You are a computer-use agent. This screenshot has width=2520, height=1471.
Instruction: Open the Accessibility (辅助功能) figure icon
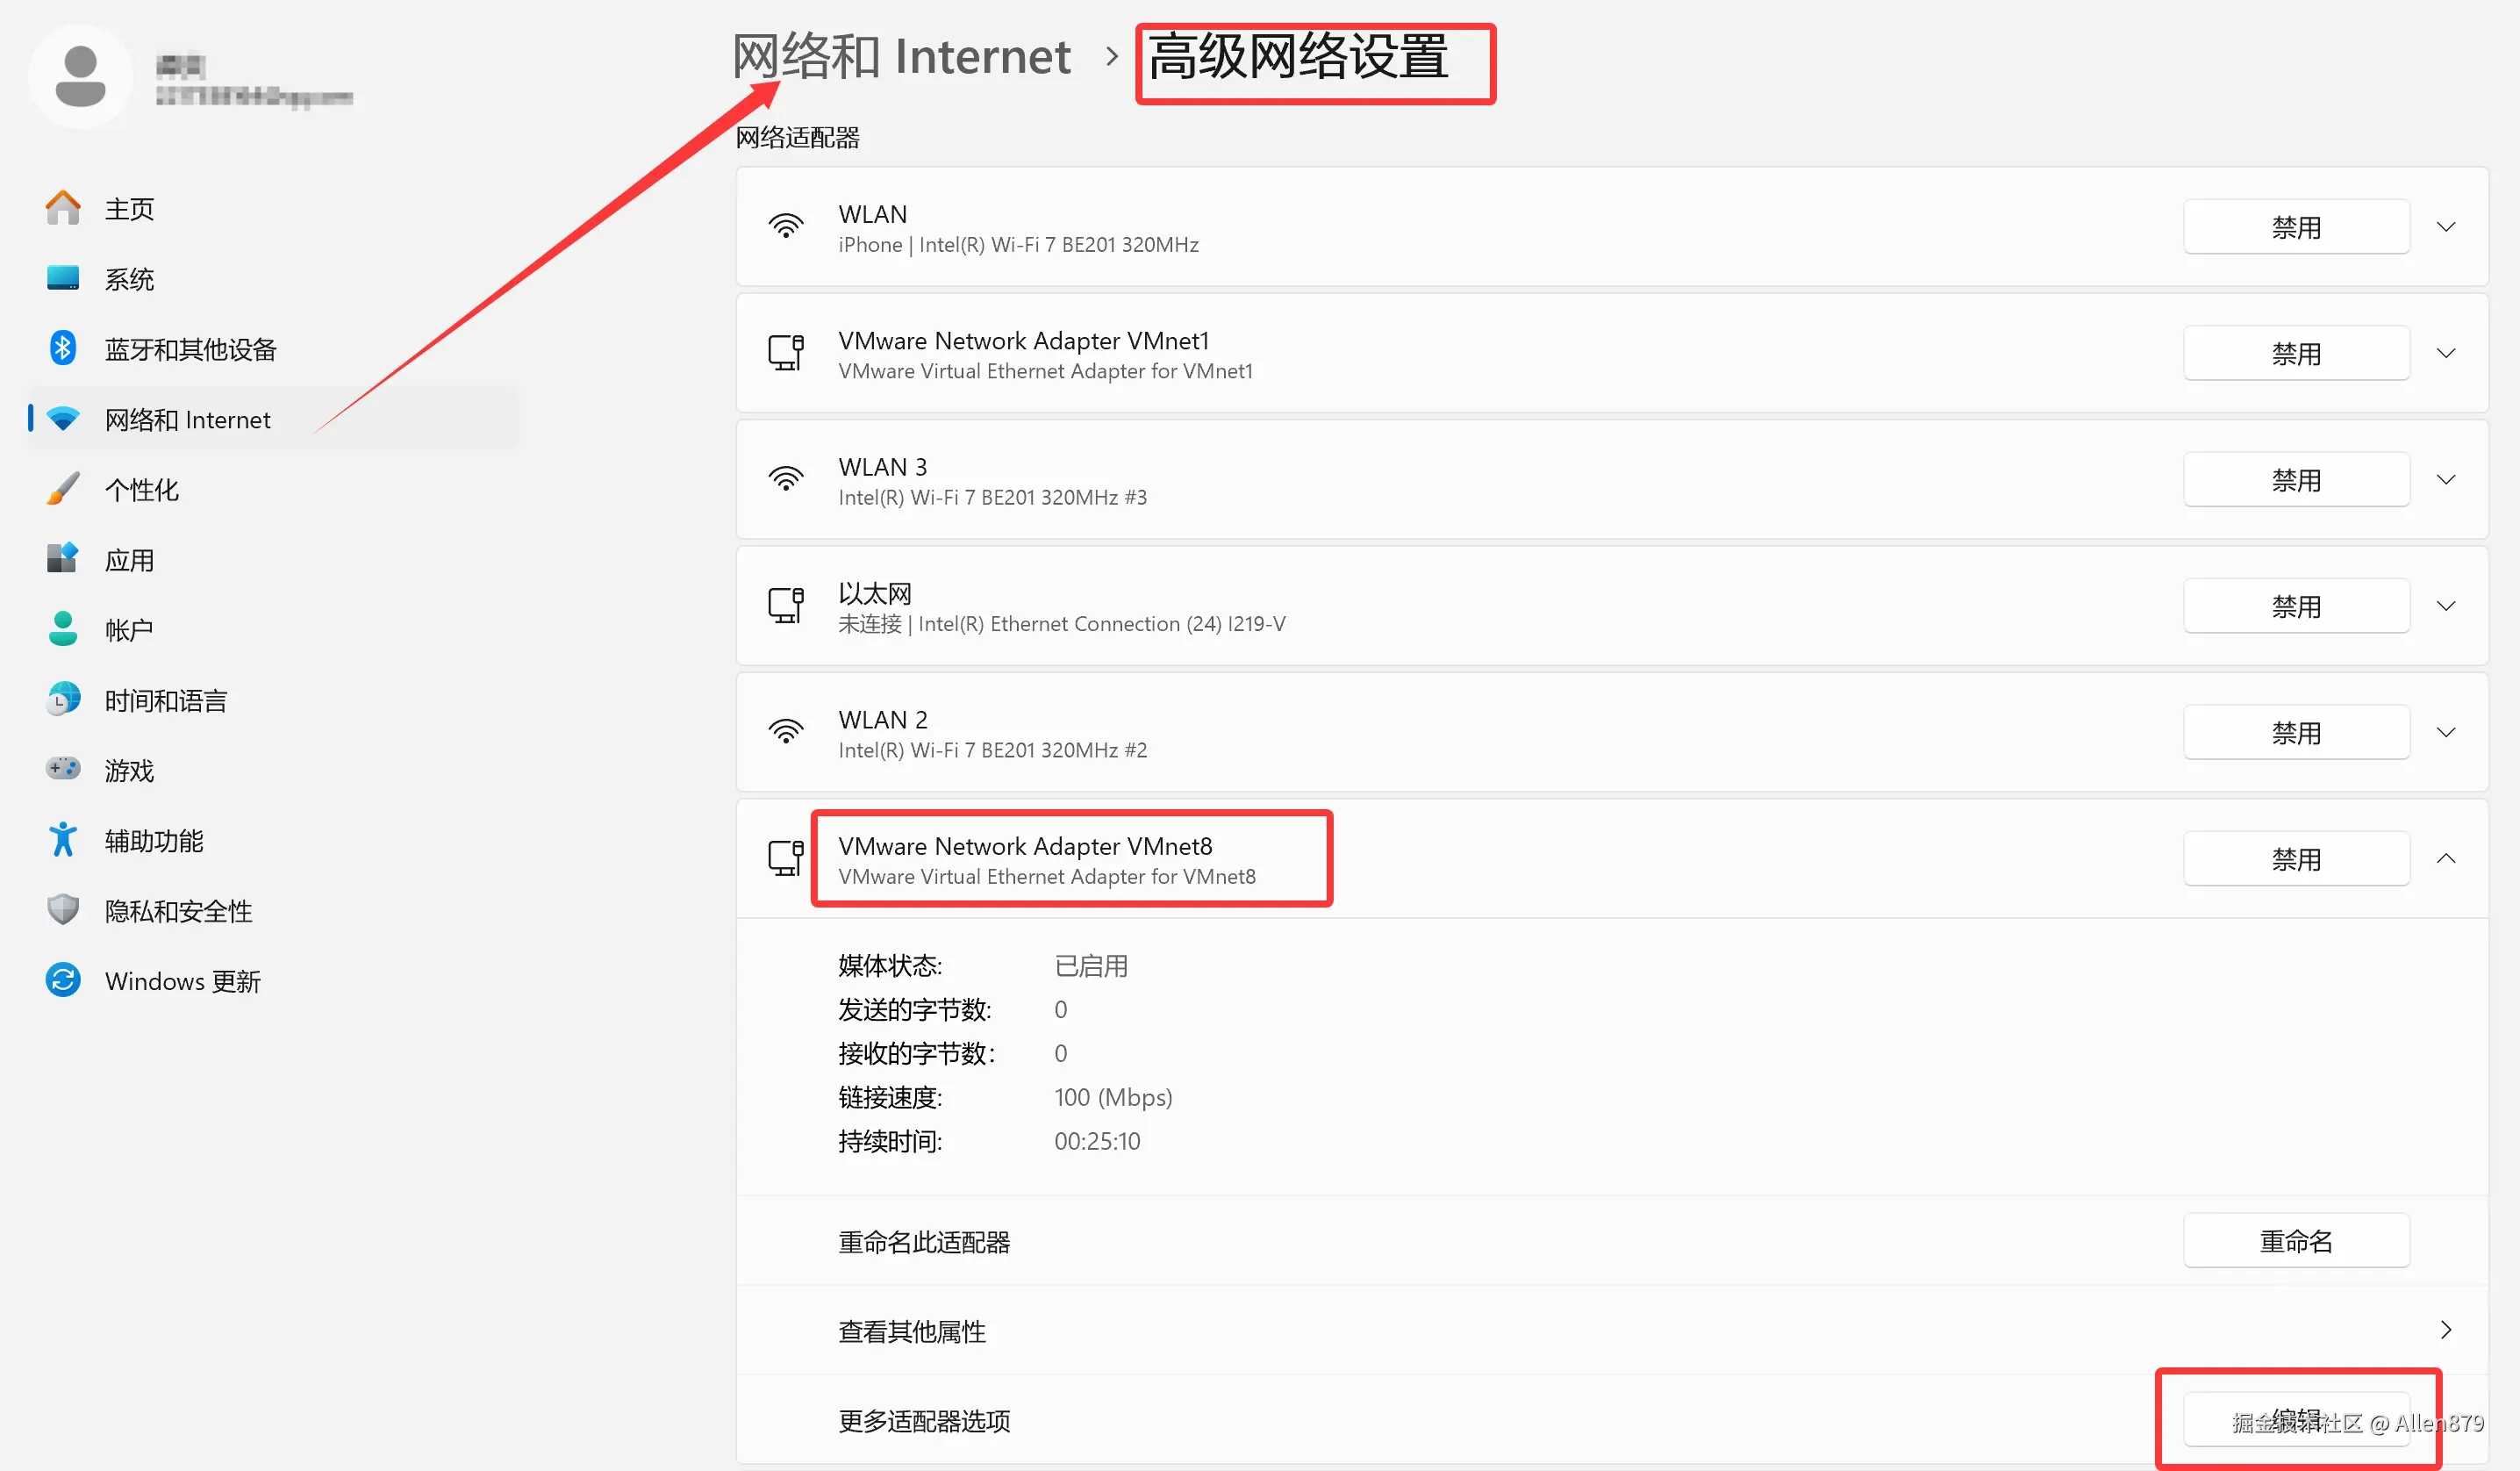[63, 840]
